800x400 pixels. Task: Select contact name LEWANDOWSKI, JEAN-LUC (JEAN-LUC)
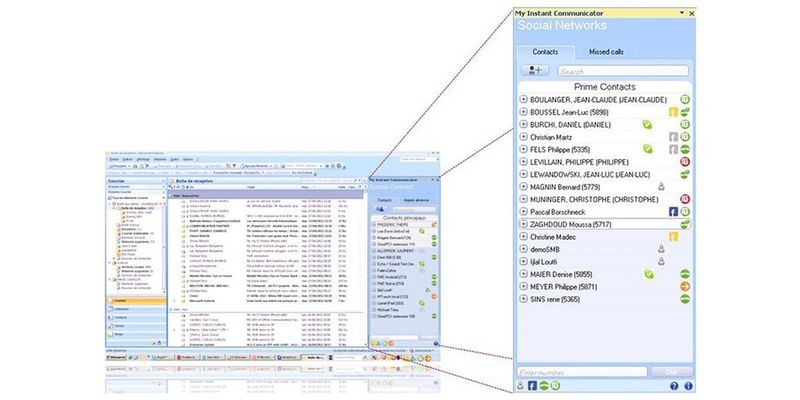click(x=590, y=174)
